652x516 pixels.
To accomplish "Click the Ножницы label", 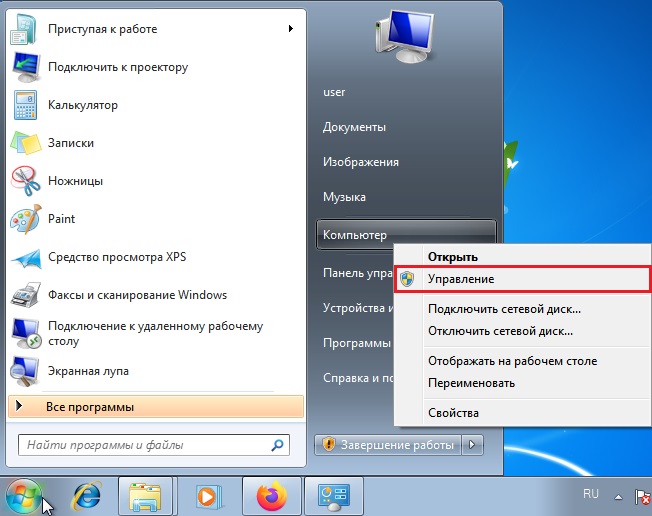I will [x=75, y=181].
